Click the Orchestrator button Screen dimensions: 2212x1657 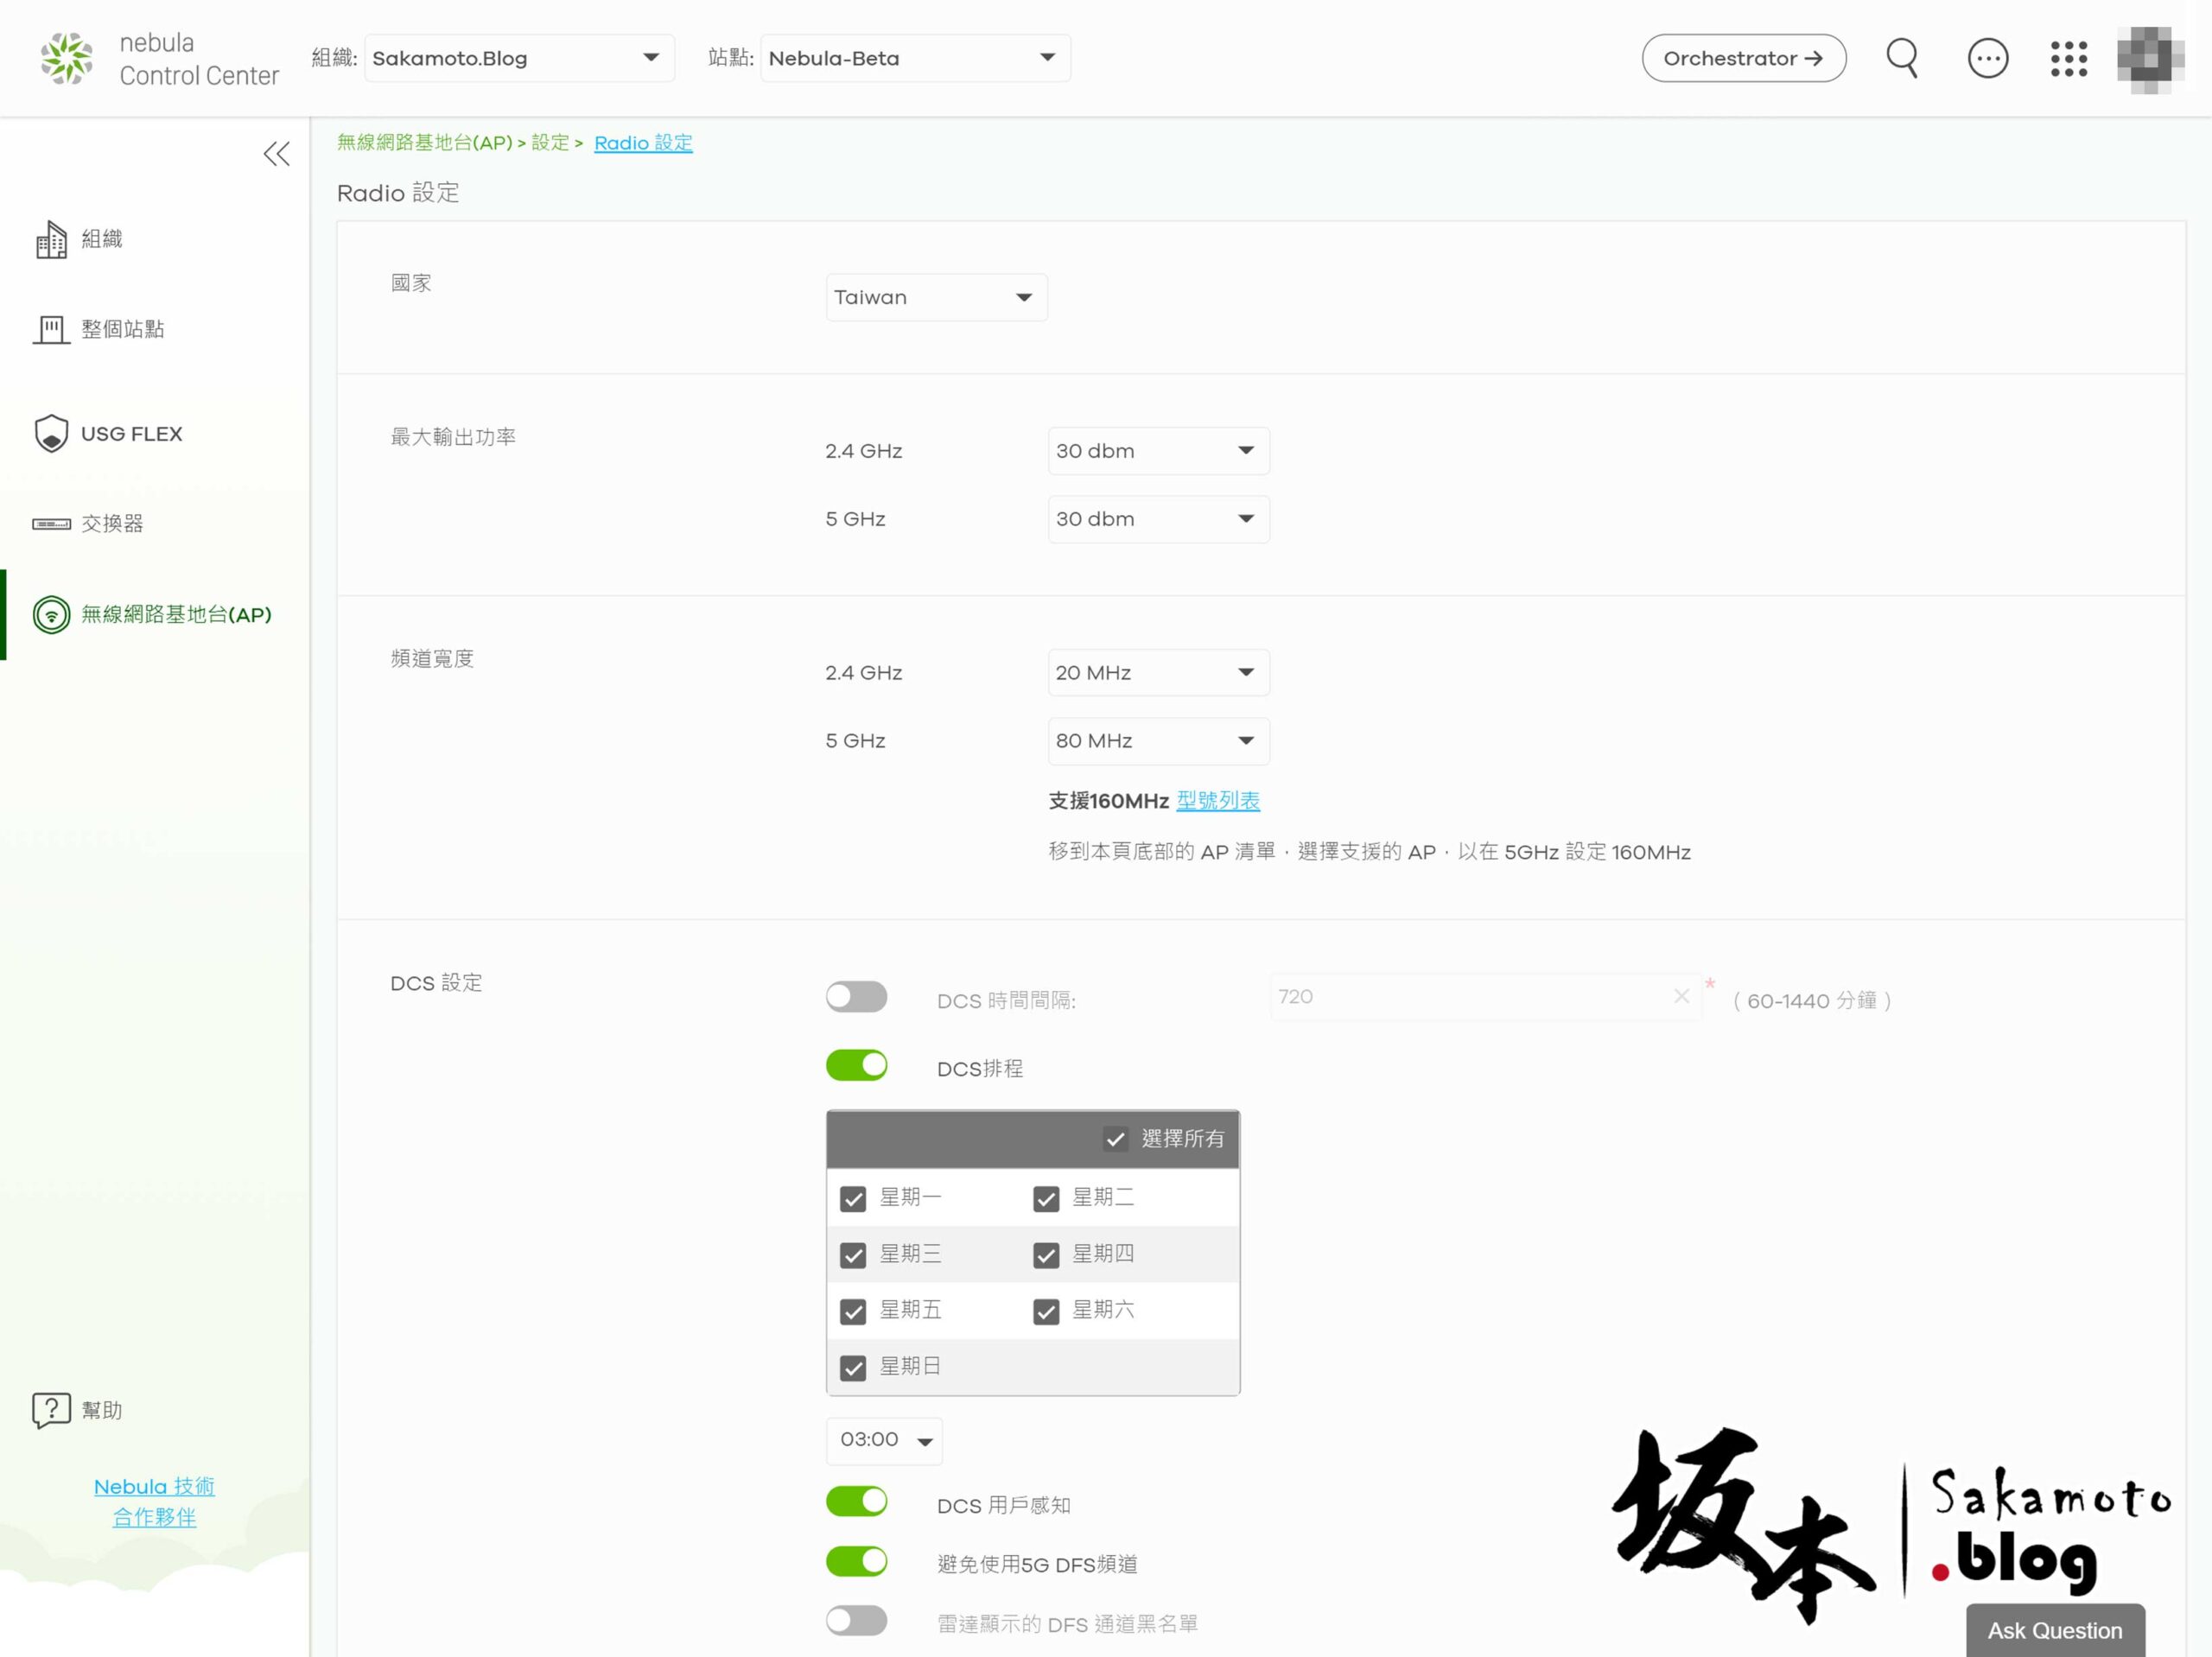point(1744,58)
